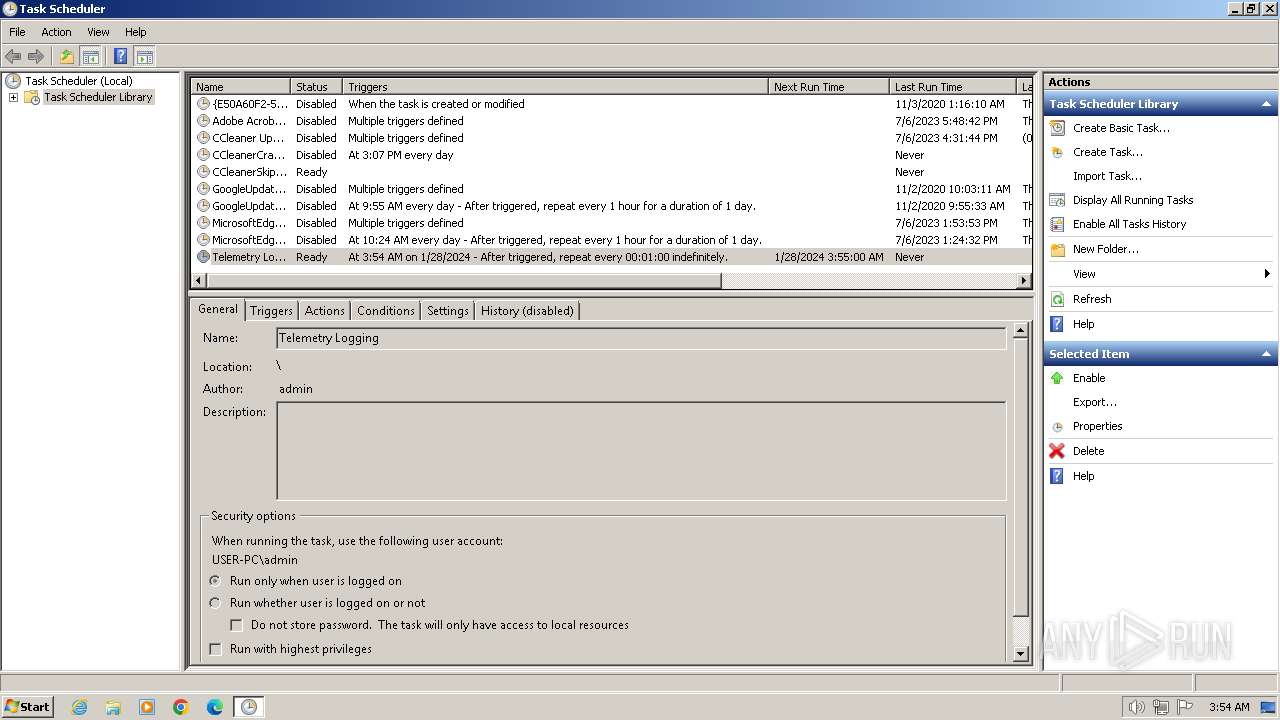Switch to the Actions tab
The width and height of the screenshot is (1280, 720).
click(x=324, y=311)
